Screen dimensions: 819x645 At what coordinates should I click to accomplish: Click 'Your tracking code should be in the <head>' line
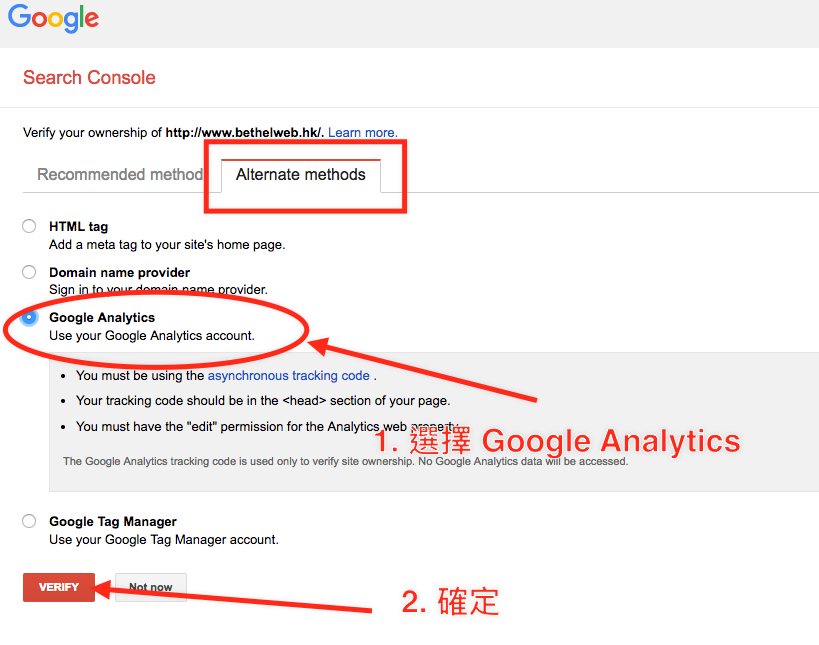point(263,401)
